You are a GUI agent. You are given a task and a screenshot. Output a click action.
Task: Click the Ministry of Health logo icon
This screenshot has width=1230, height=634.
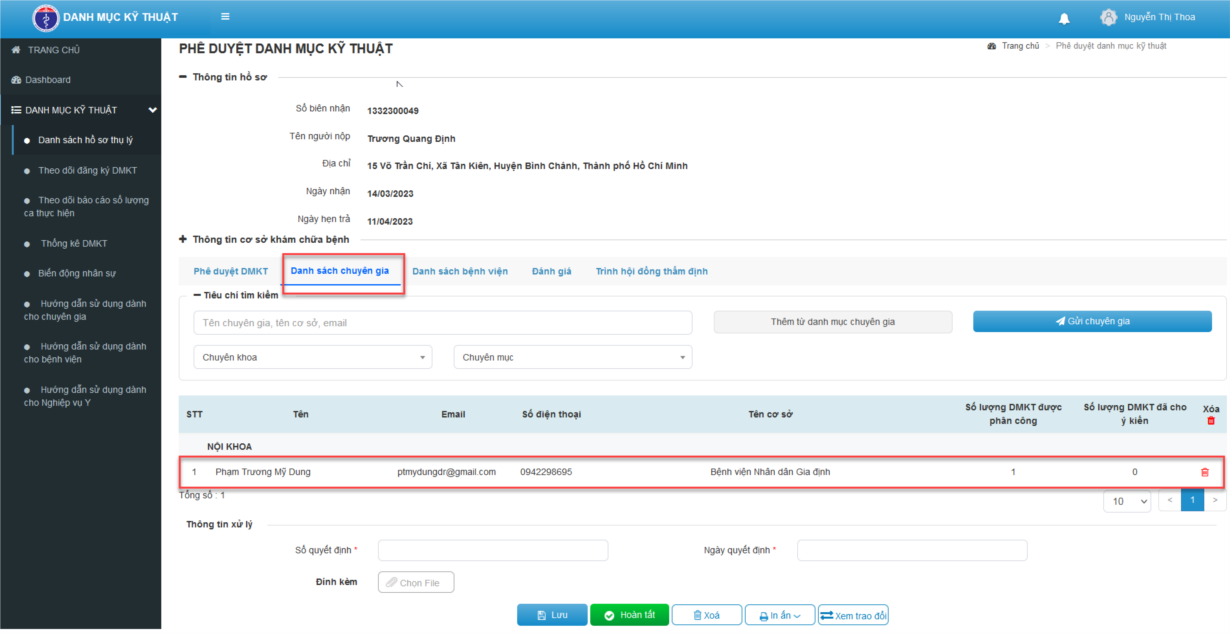(x=46, y=18)
